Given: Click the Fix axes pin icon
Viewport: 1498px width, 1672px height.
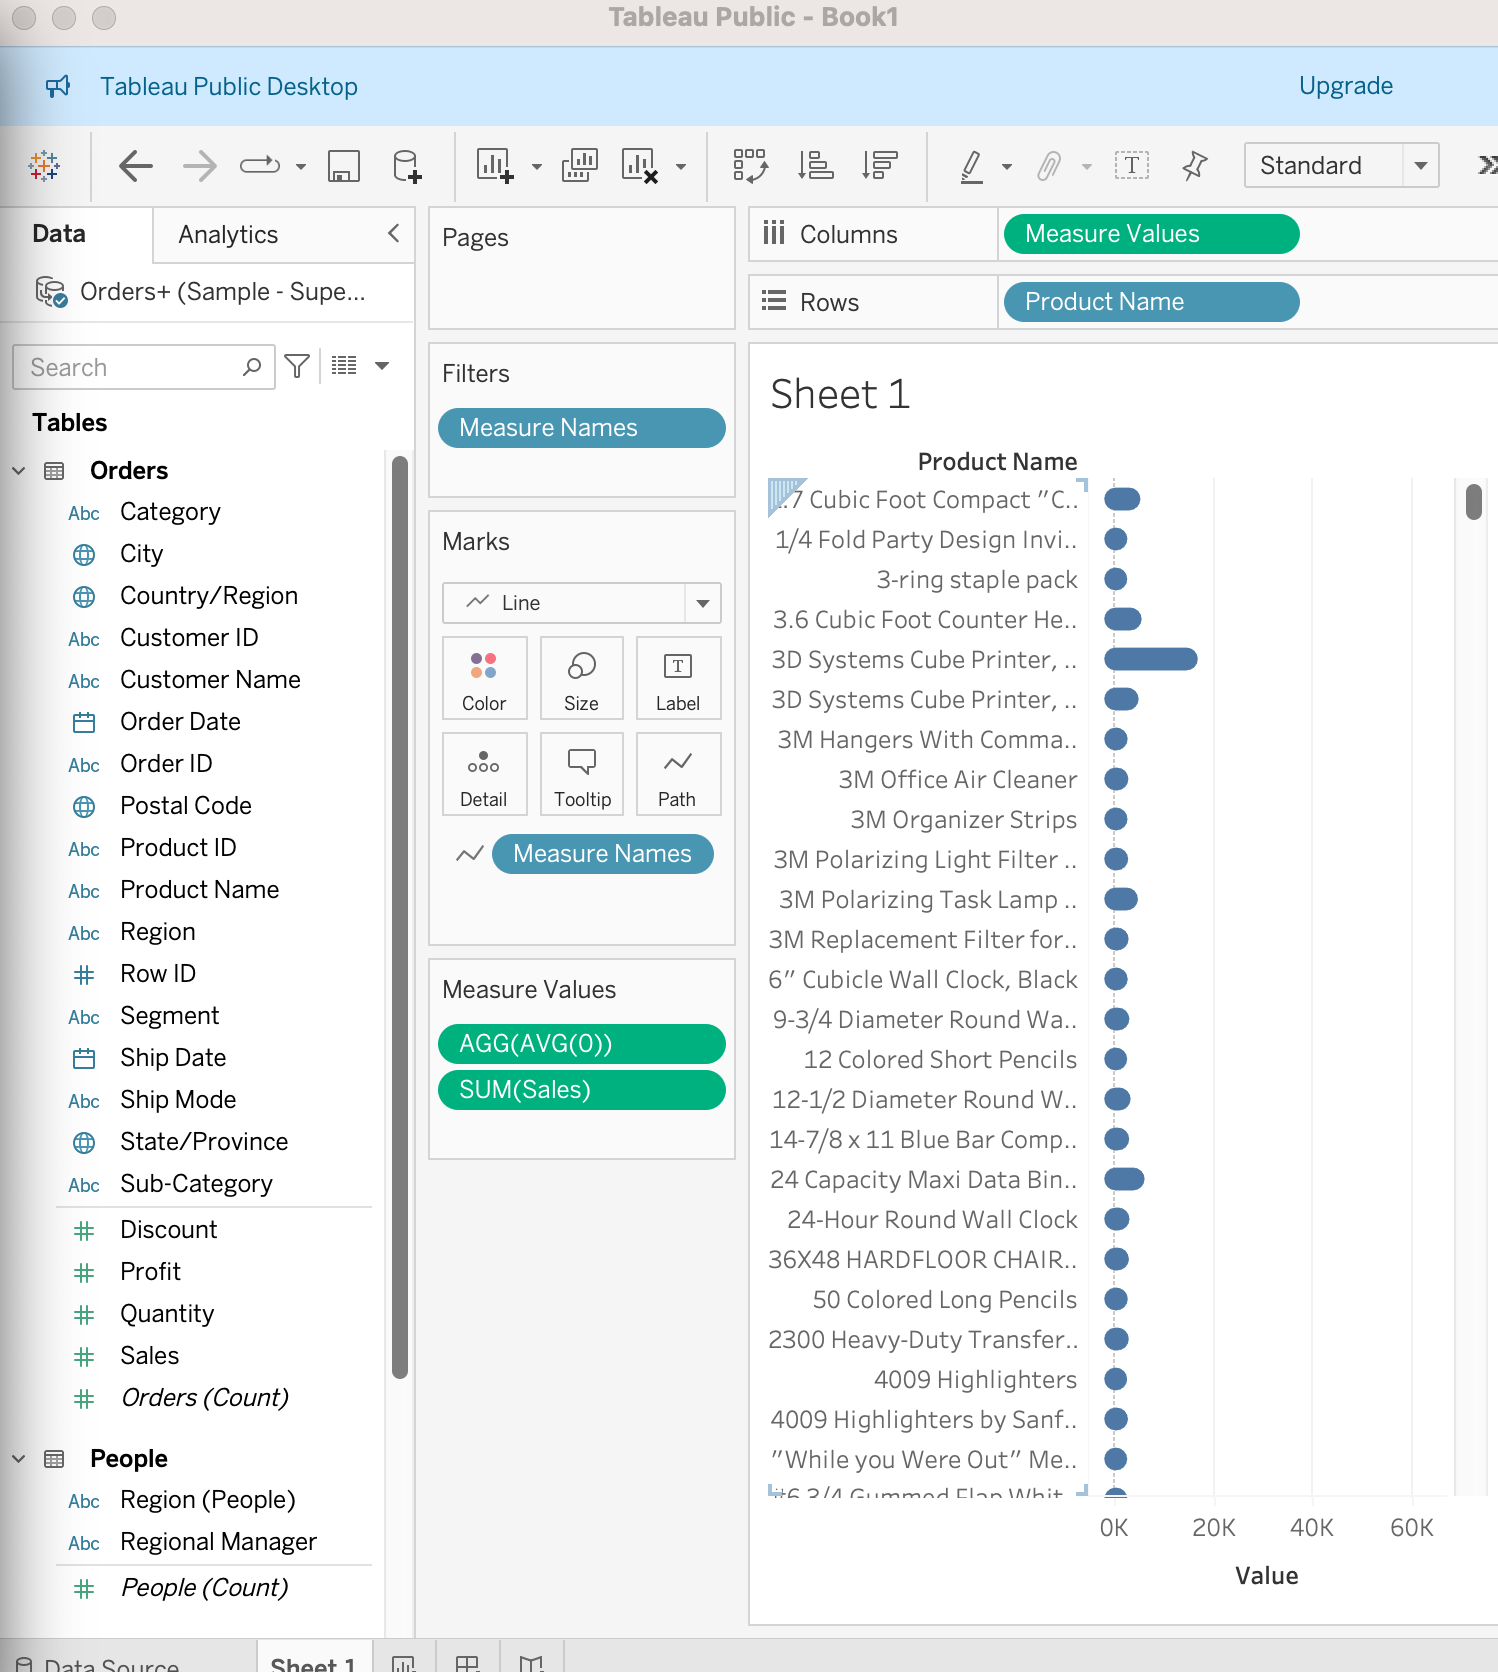Looking at the screenshot, I should click(1194, 165).
